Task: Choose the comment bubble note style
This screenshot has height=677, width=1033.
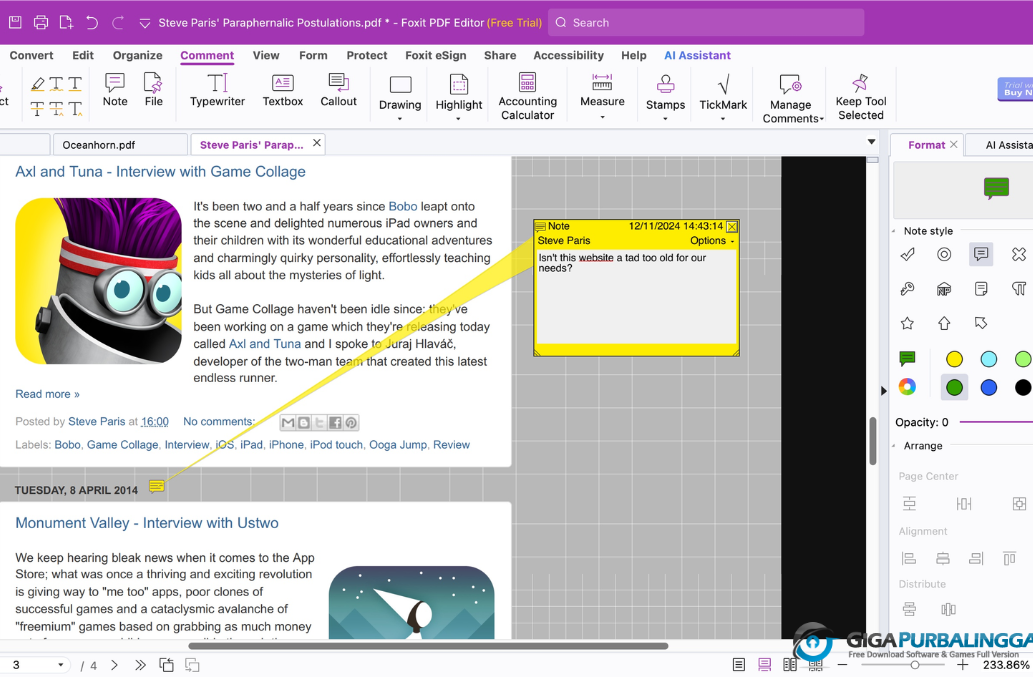Action: [981, 254]
